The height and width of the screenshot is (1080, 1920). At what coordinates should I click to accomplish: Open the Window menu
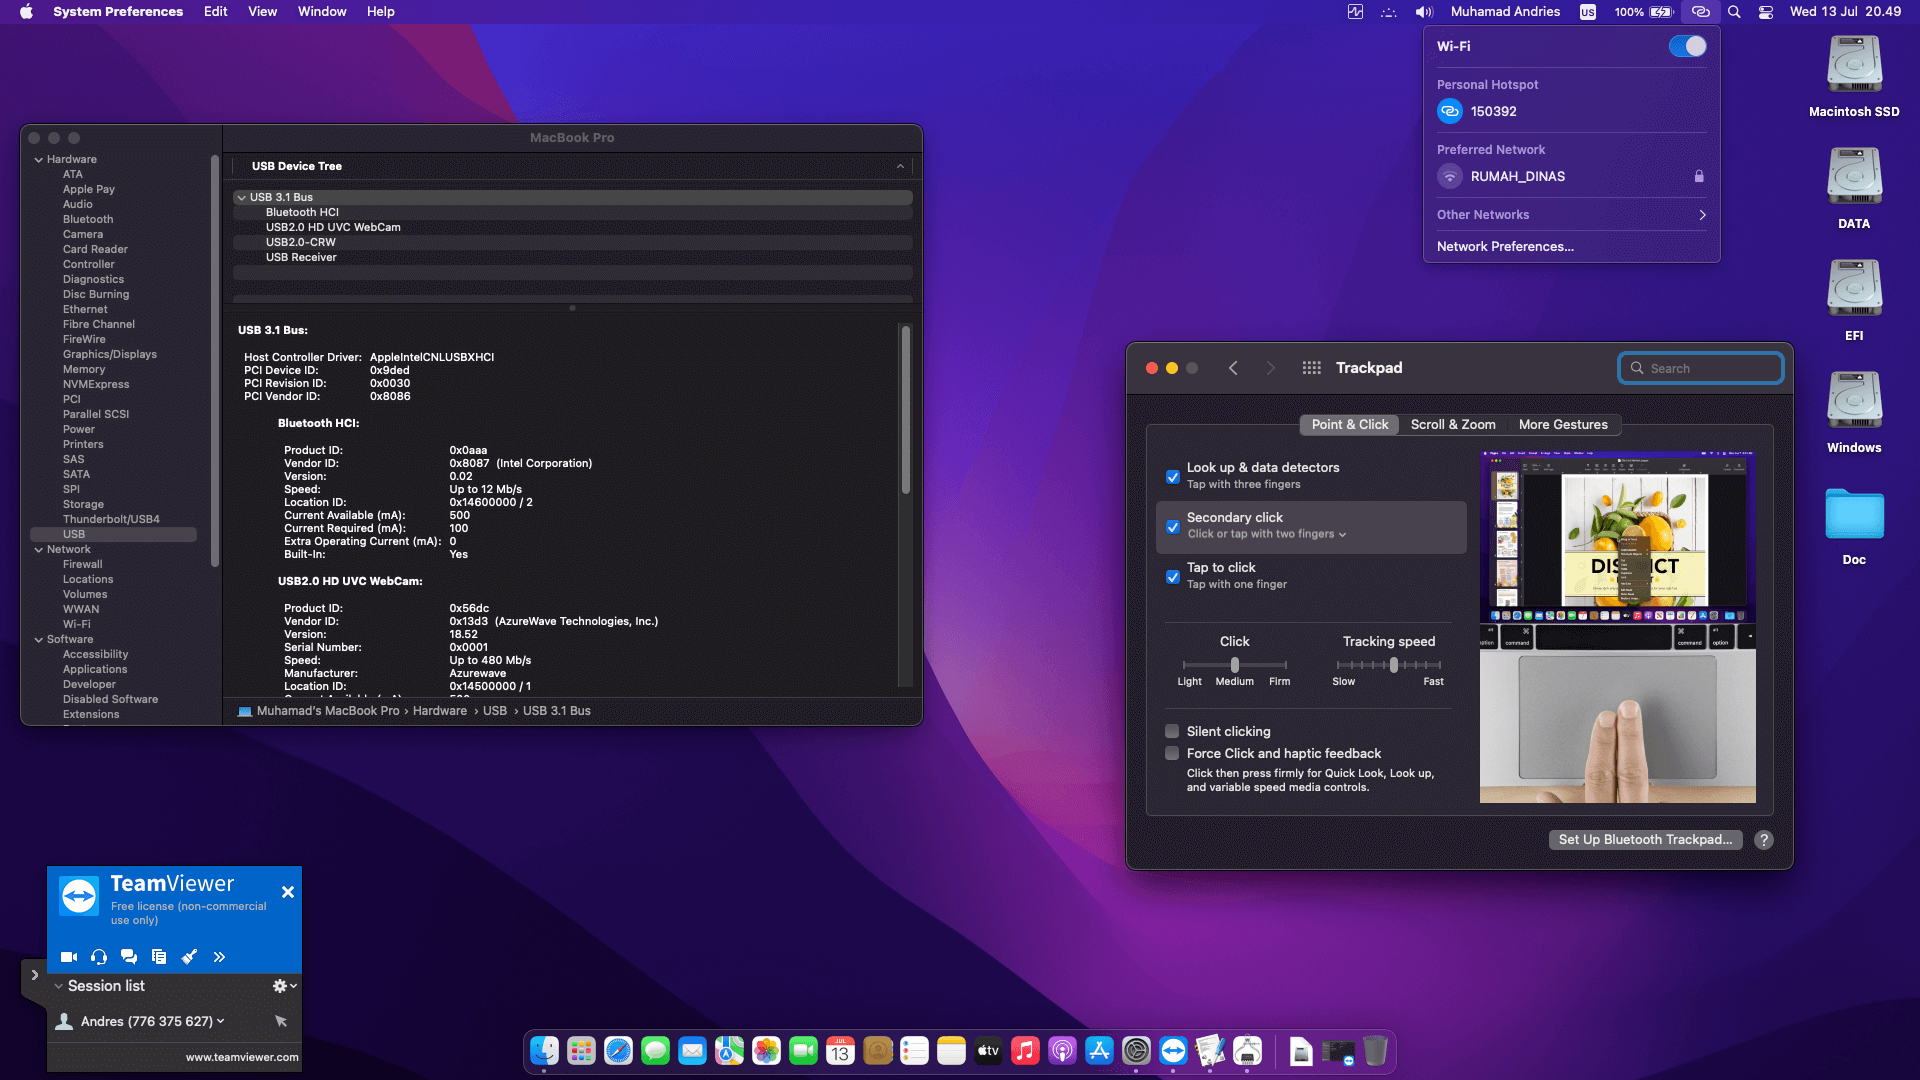tap(321, 12)
